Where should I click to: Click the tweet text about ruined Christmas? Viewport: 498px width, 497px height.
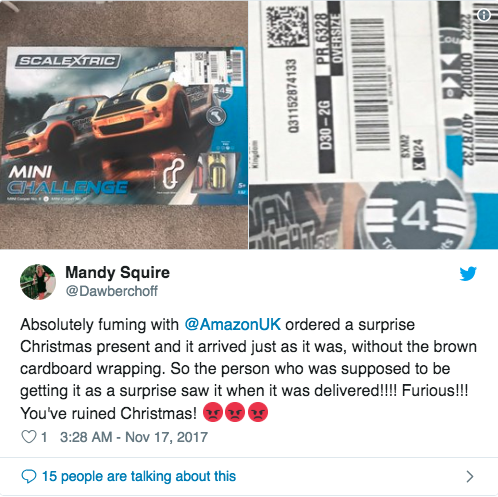(248, 369)
